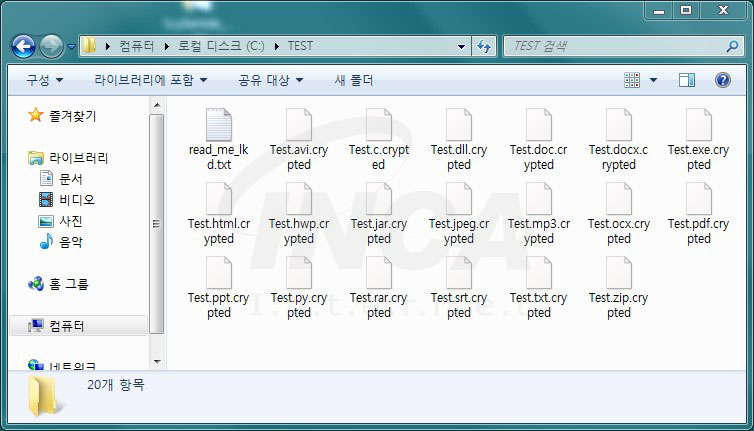Select the Test.txt.crypted file icon
The height and width of the screenshot is (431, 754).
(539, 273)
